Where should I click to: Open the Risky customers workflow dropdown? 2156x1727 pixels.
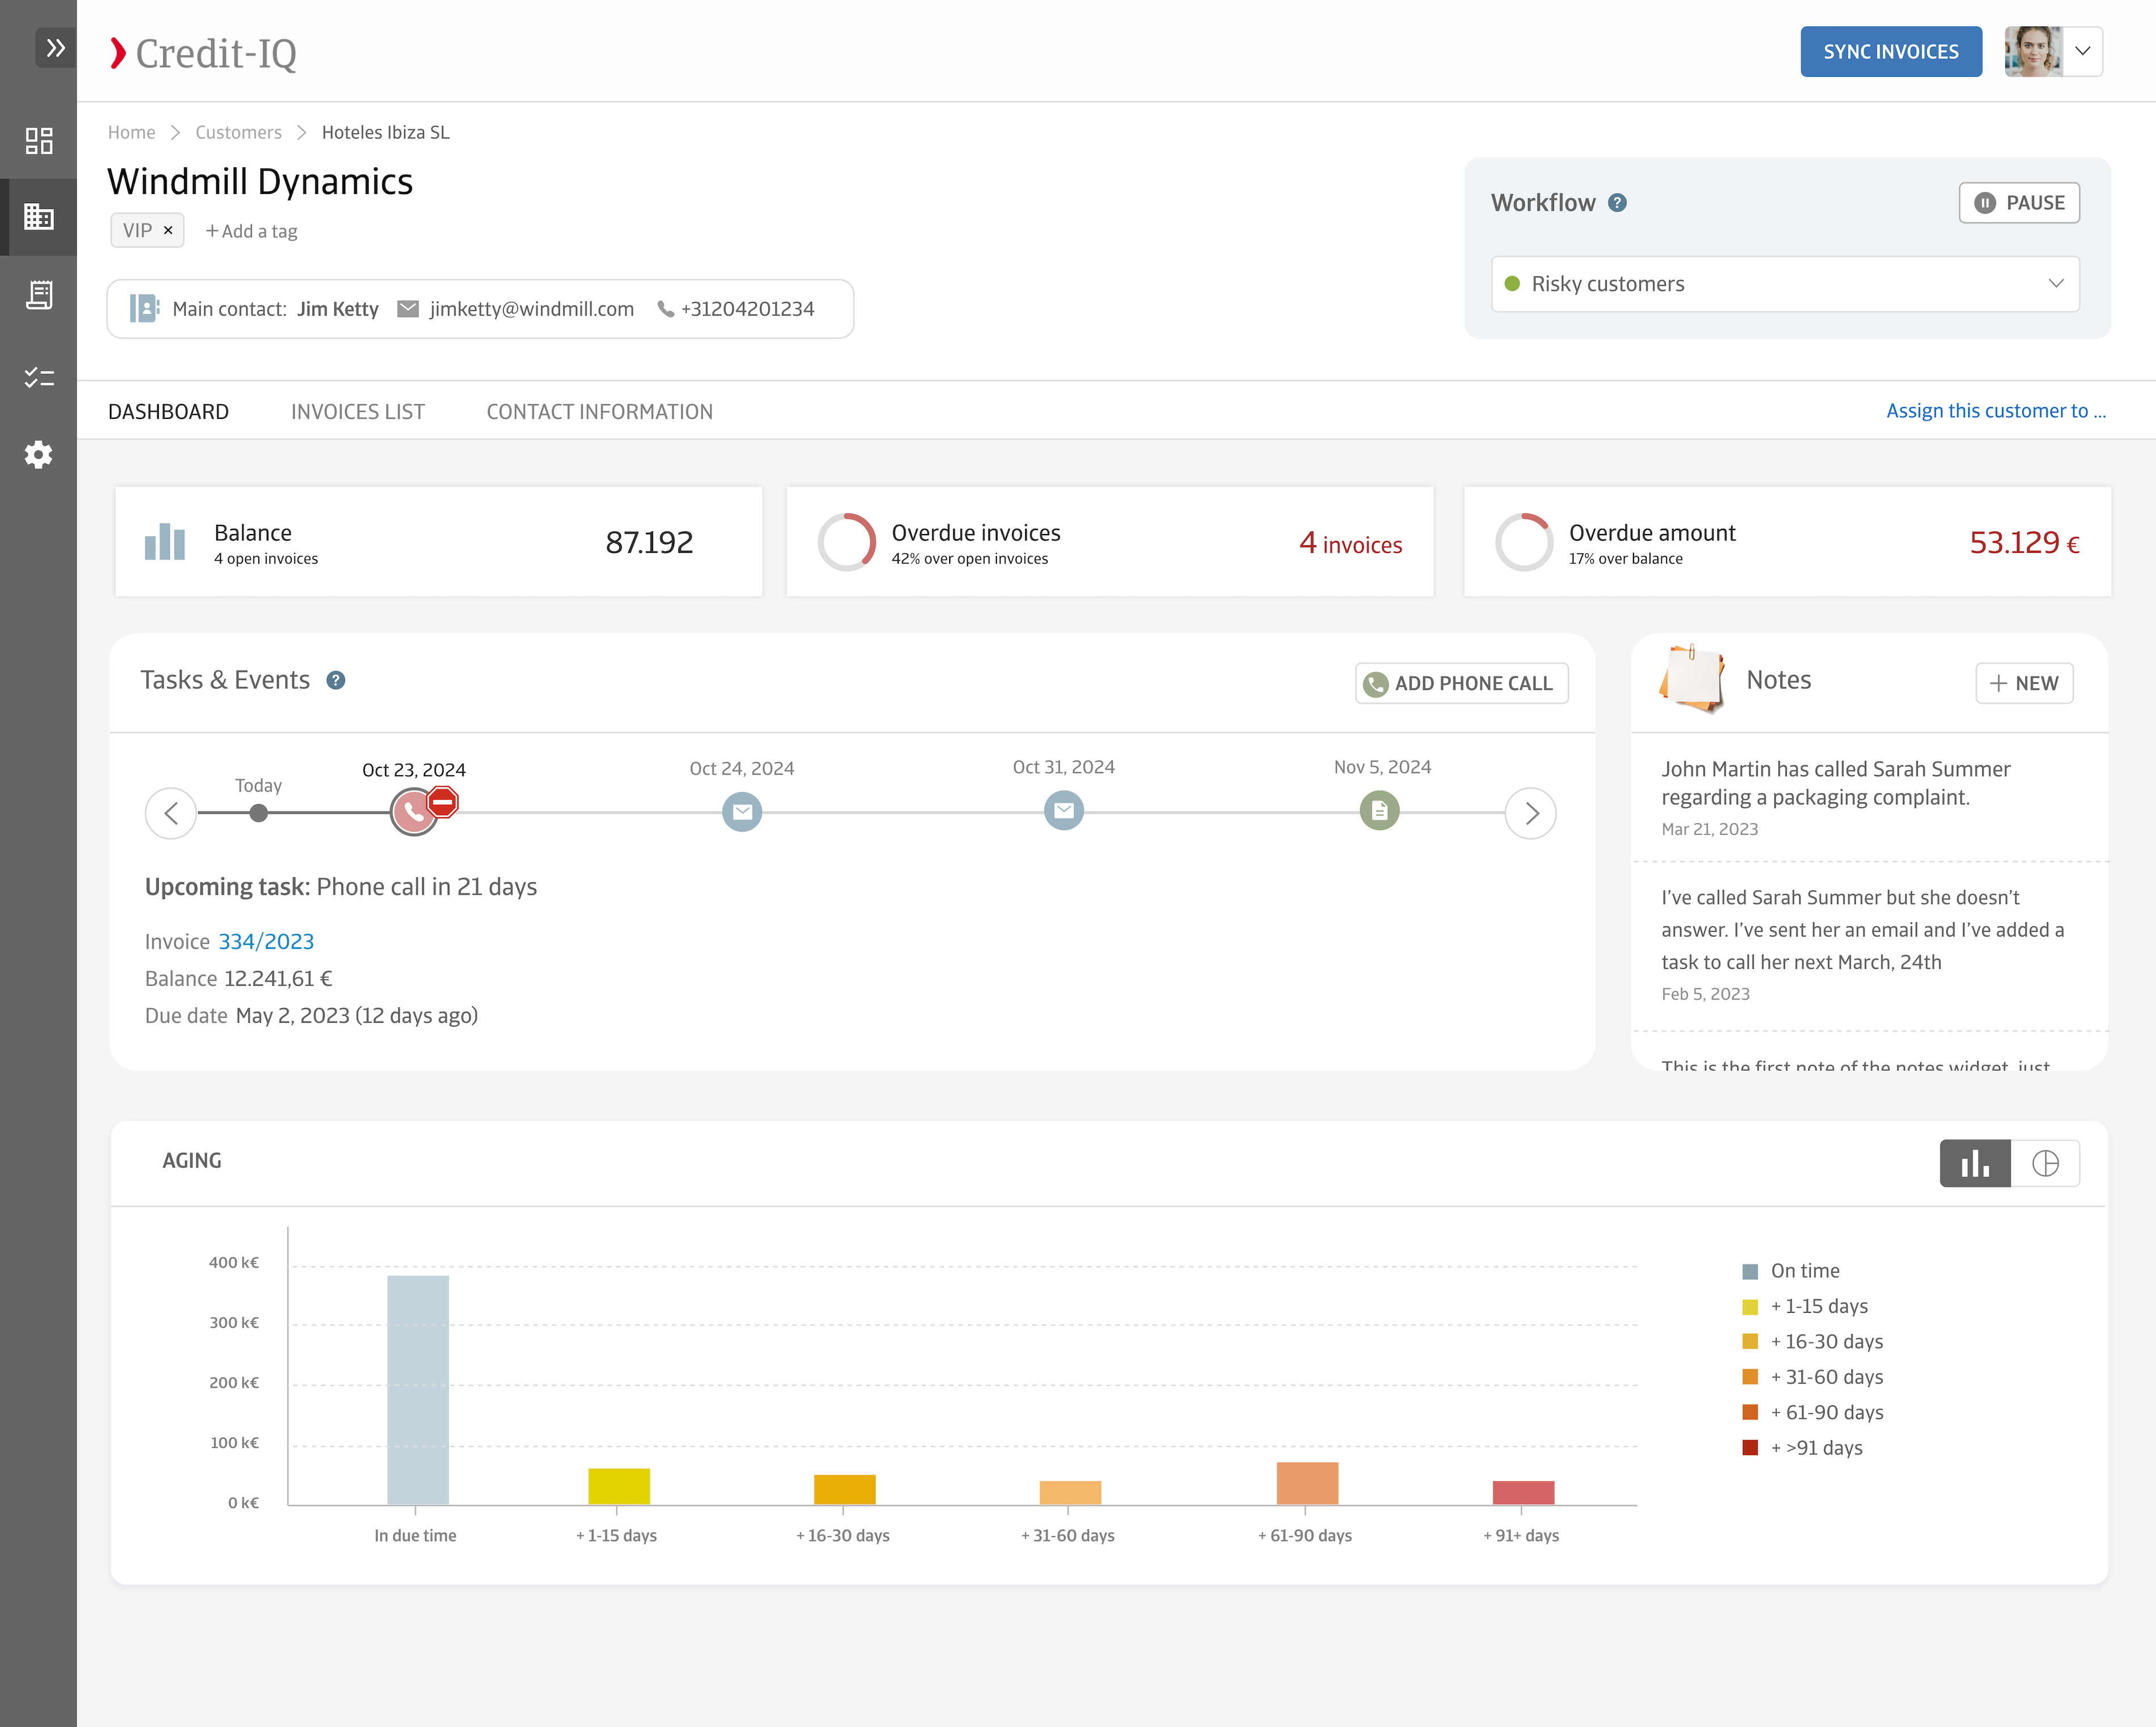1785,284
